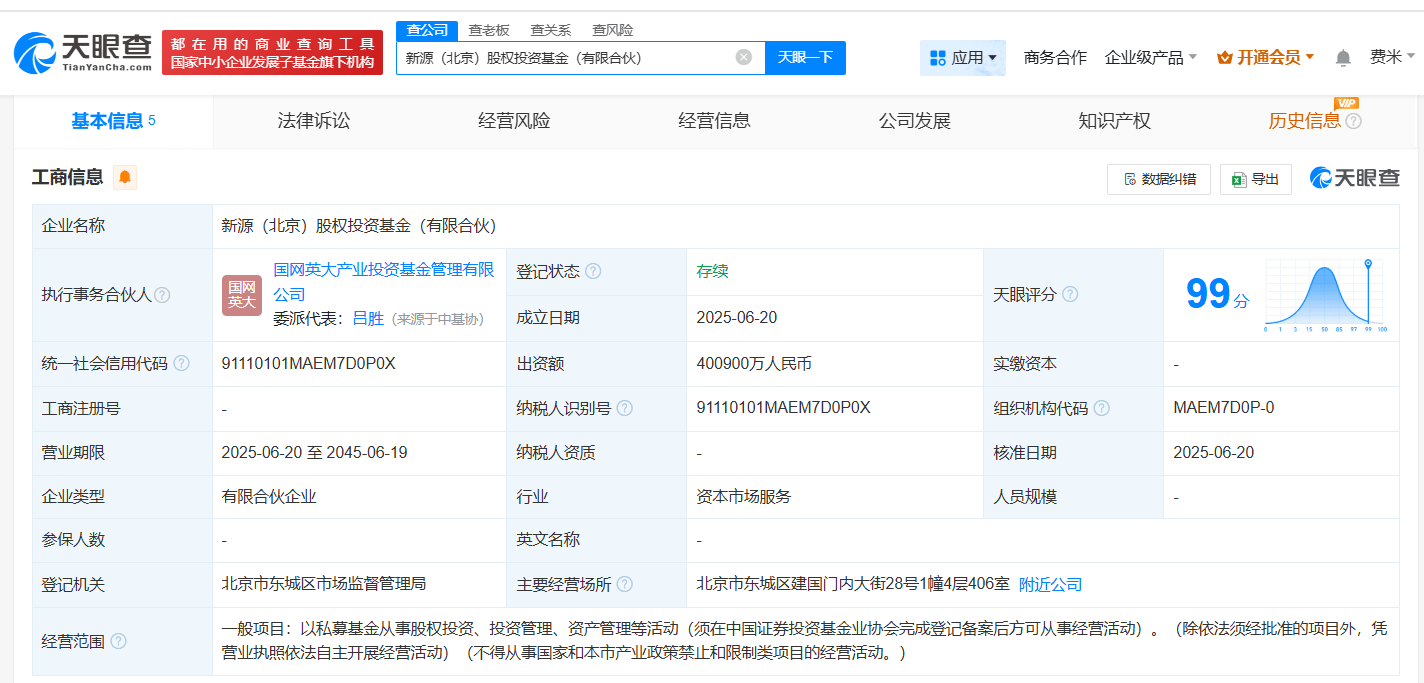Click help icon next to 天眼评分
The width and height of the screenshot is (1424, 683).
(1070, 294)
